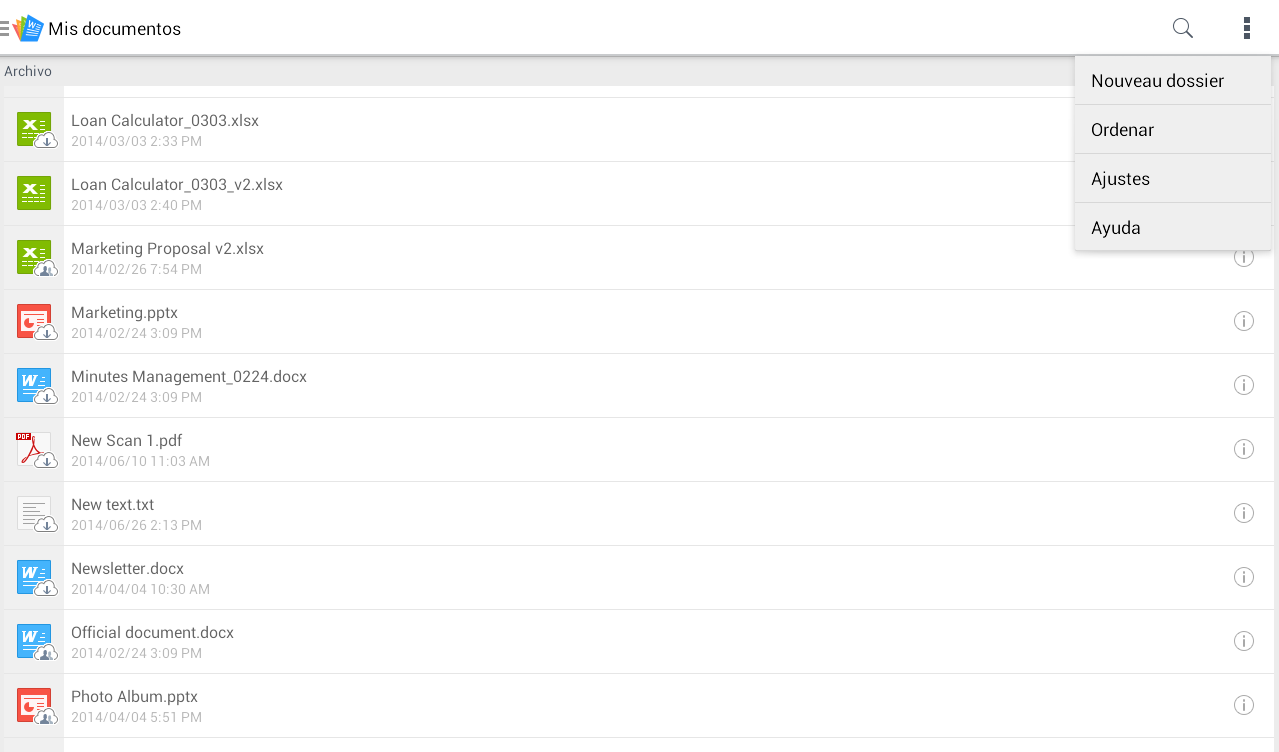This screenshot has width=1279, height=752.
Task: Open the search magnifier icon
Action: click(x=1182, y=28)
